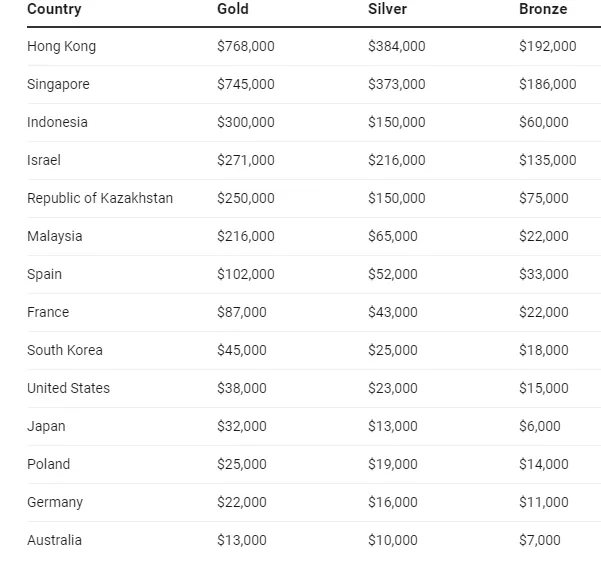Click Spain's gold value $102,000

point(245,274)
